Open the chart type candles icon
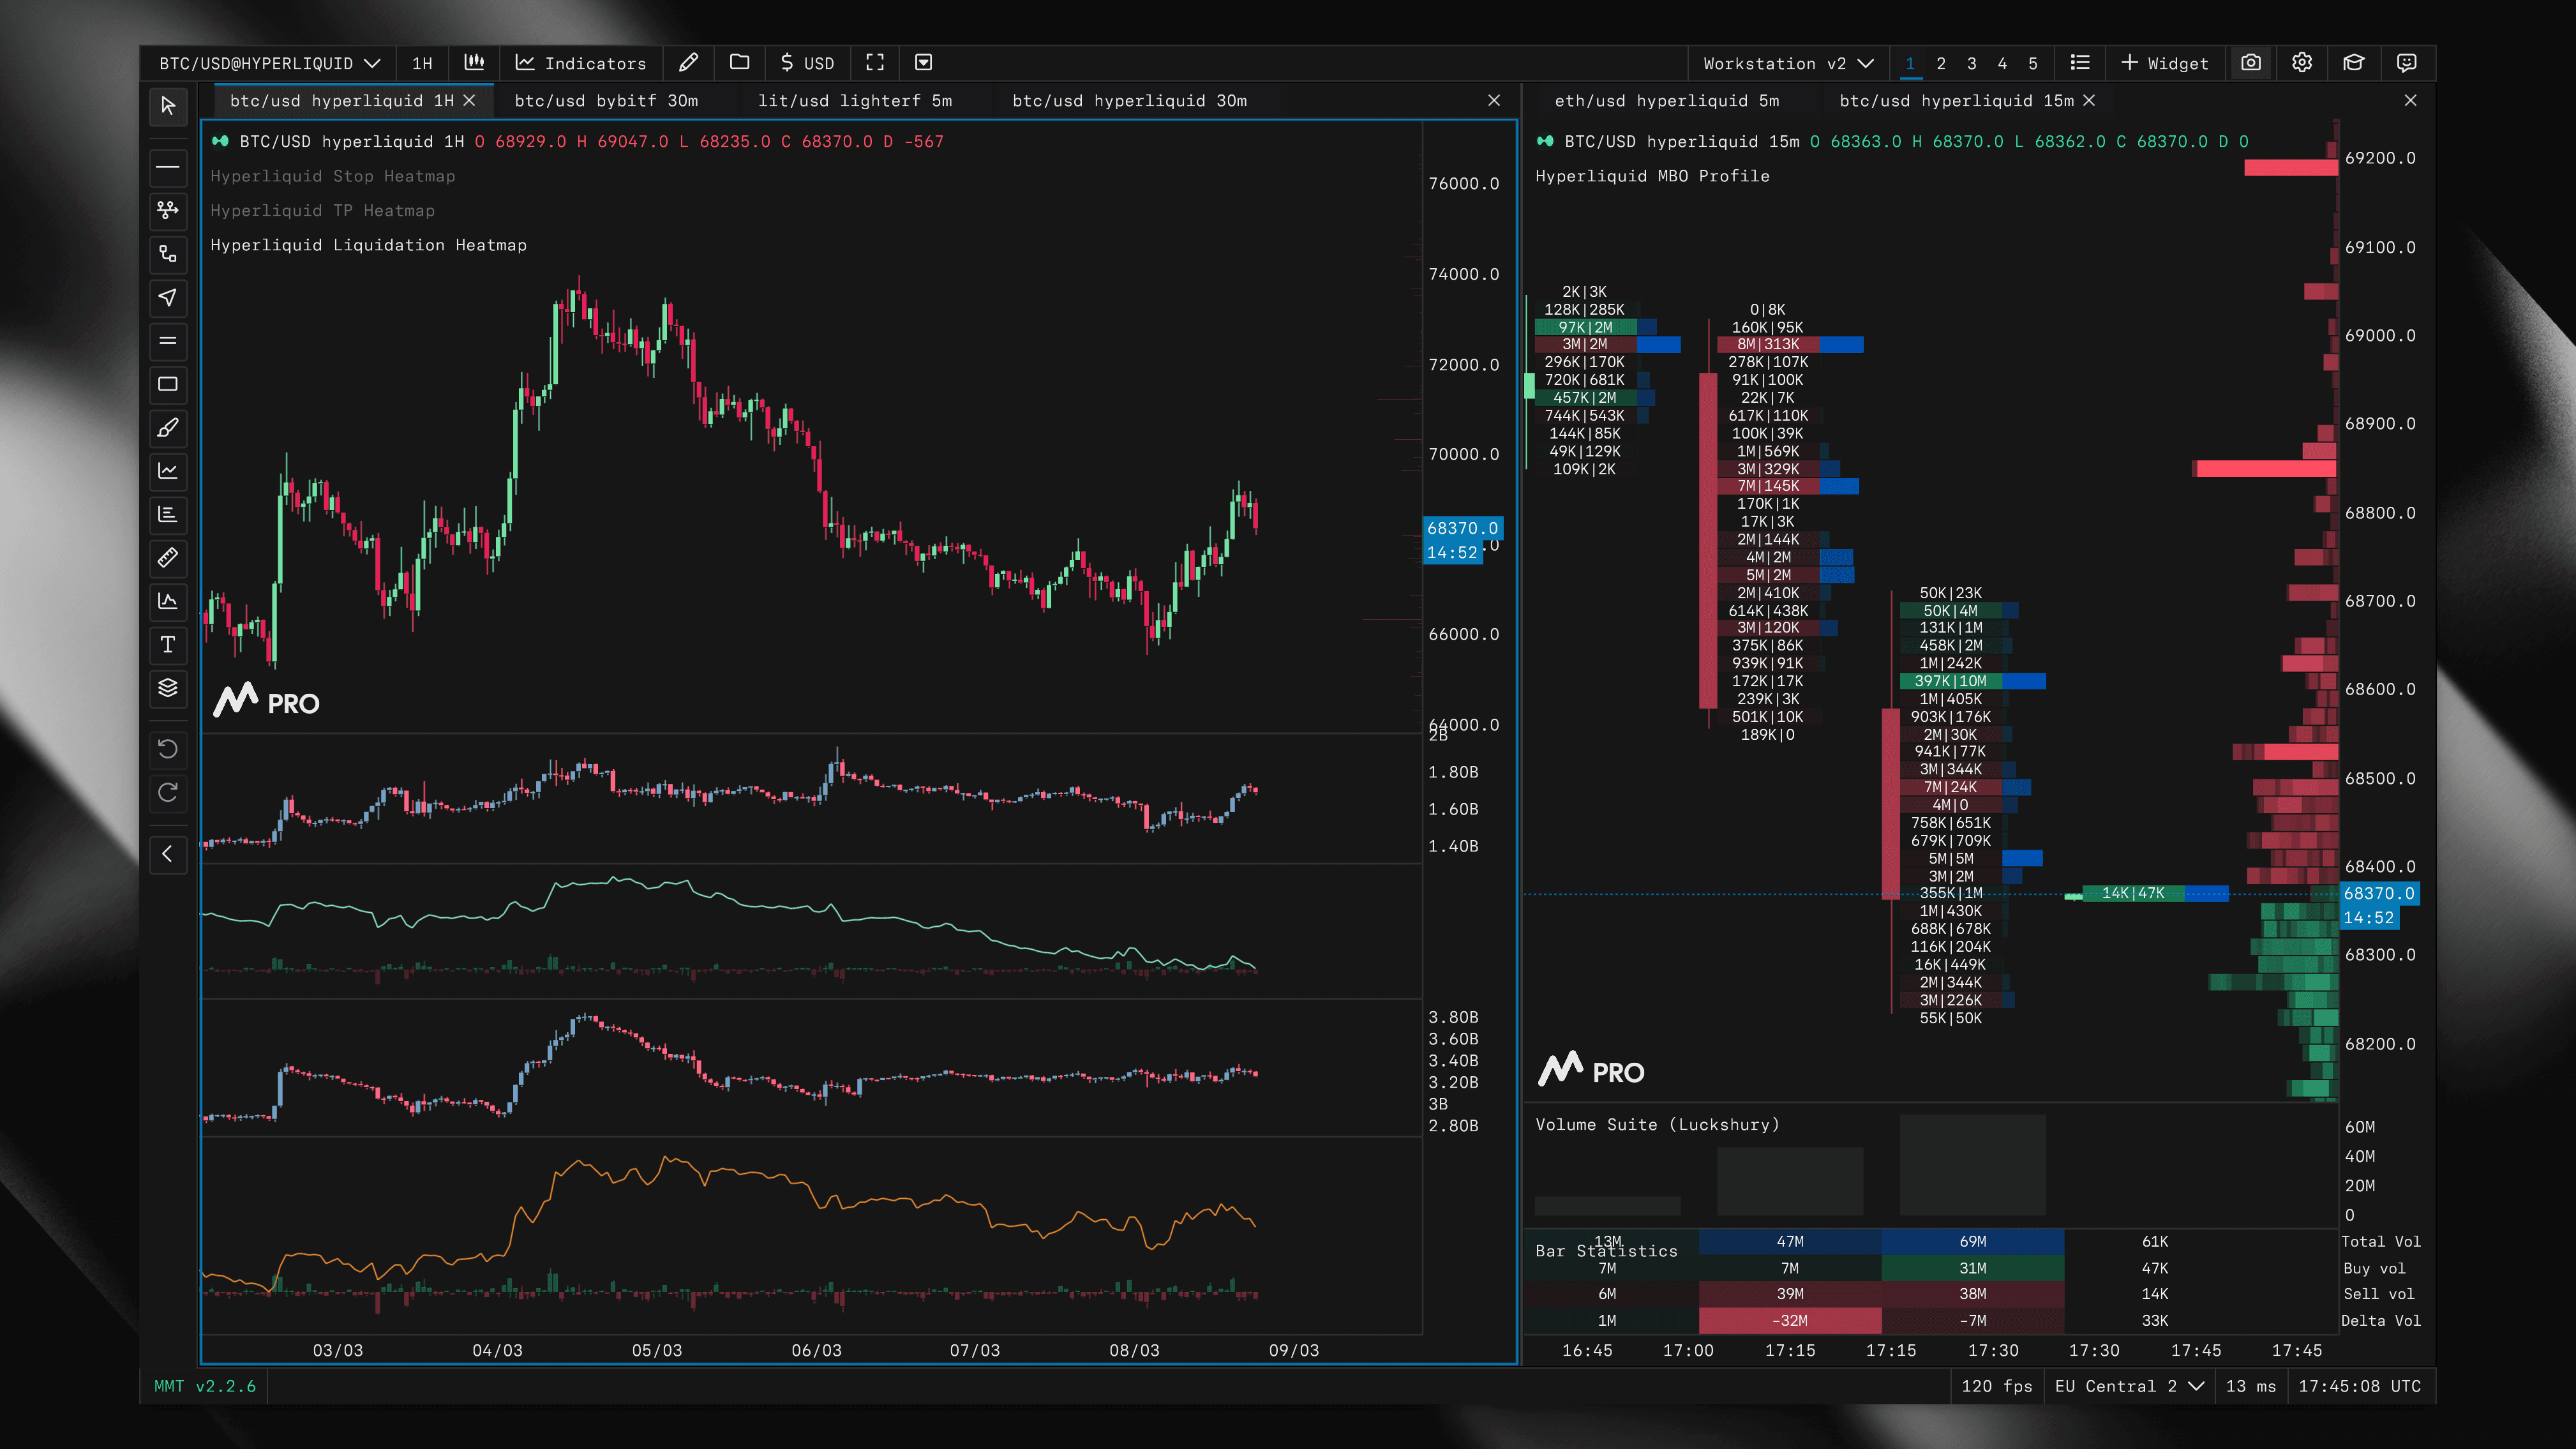 [x=474, y=63]
